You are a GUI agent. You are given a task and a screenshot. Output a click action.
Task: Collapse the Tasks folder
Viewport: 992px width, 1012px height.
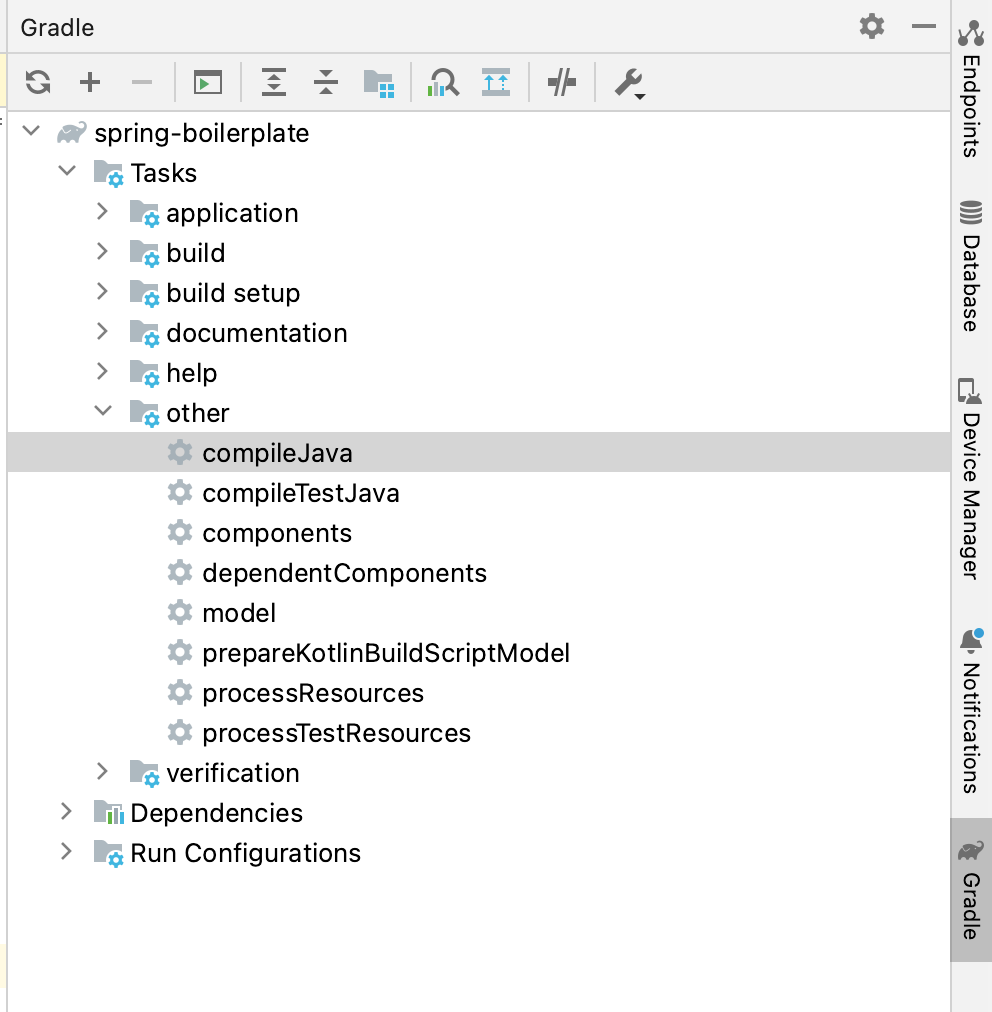point(67,172)
